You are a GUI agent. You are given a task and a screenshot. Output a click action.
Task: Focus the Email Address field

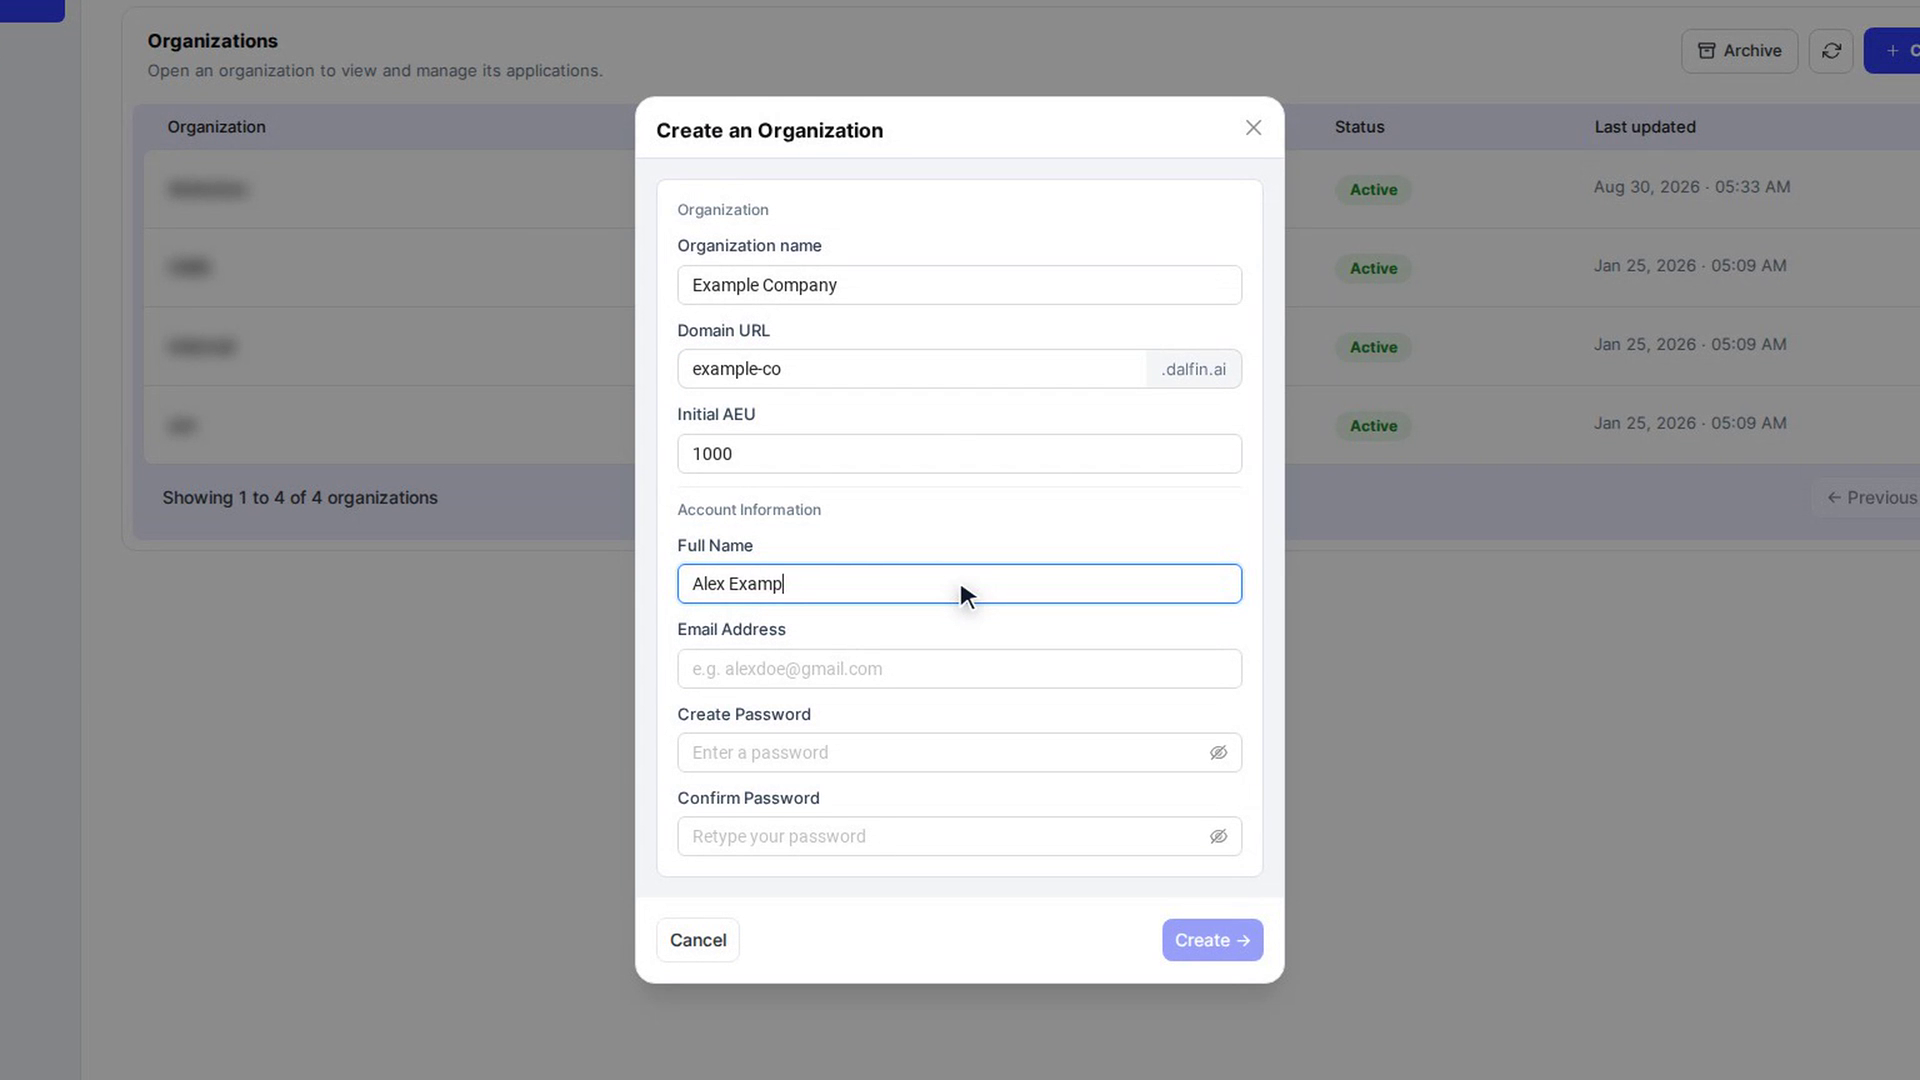pyautogui.click(x=959, y=669)
